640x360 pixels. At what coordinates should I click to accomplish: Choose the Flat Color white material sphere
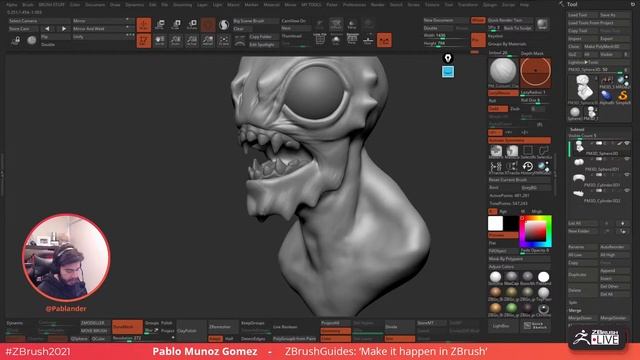(543, 277)
